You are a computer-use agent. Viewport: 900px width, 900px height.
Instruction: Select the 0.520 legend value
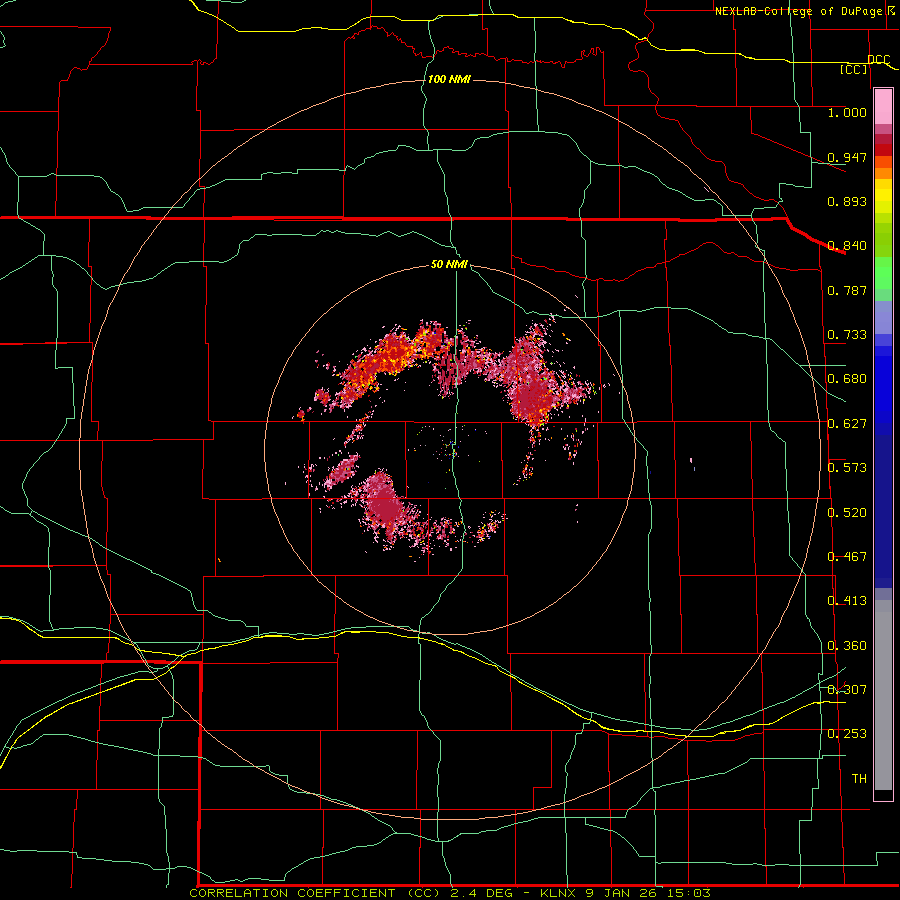click(x=847, y=513)
